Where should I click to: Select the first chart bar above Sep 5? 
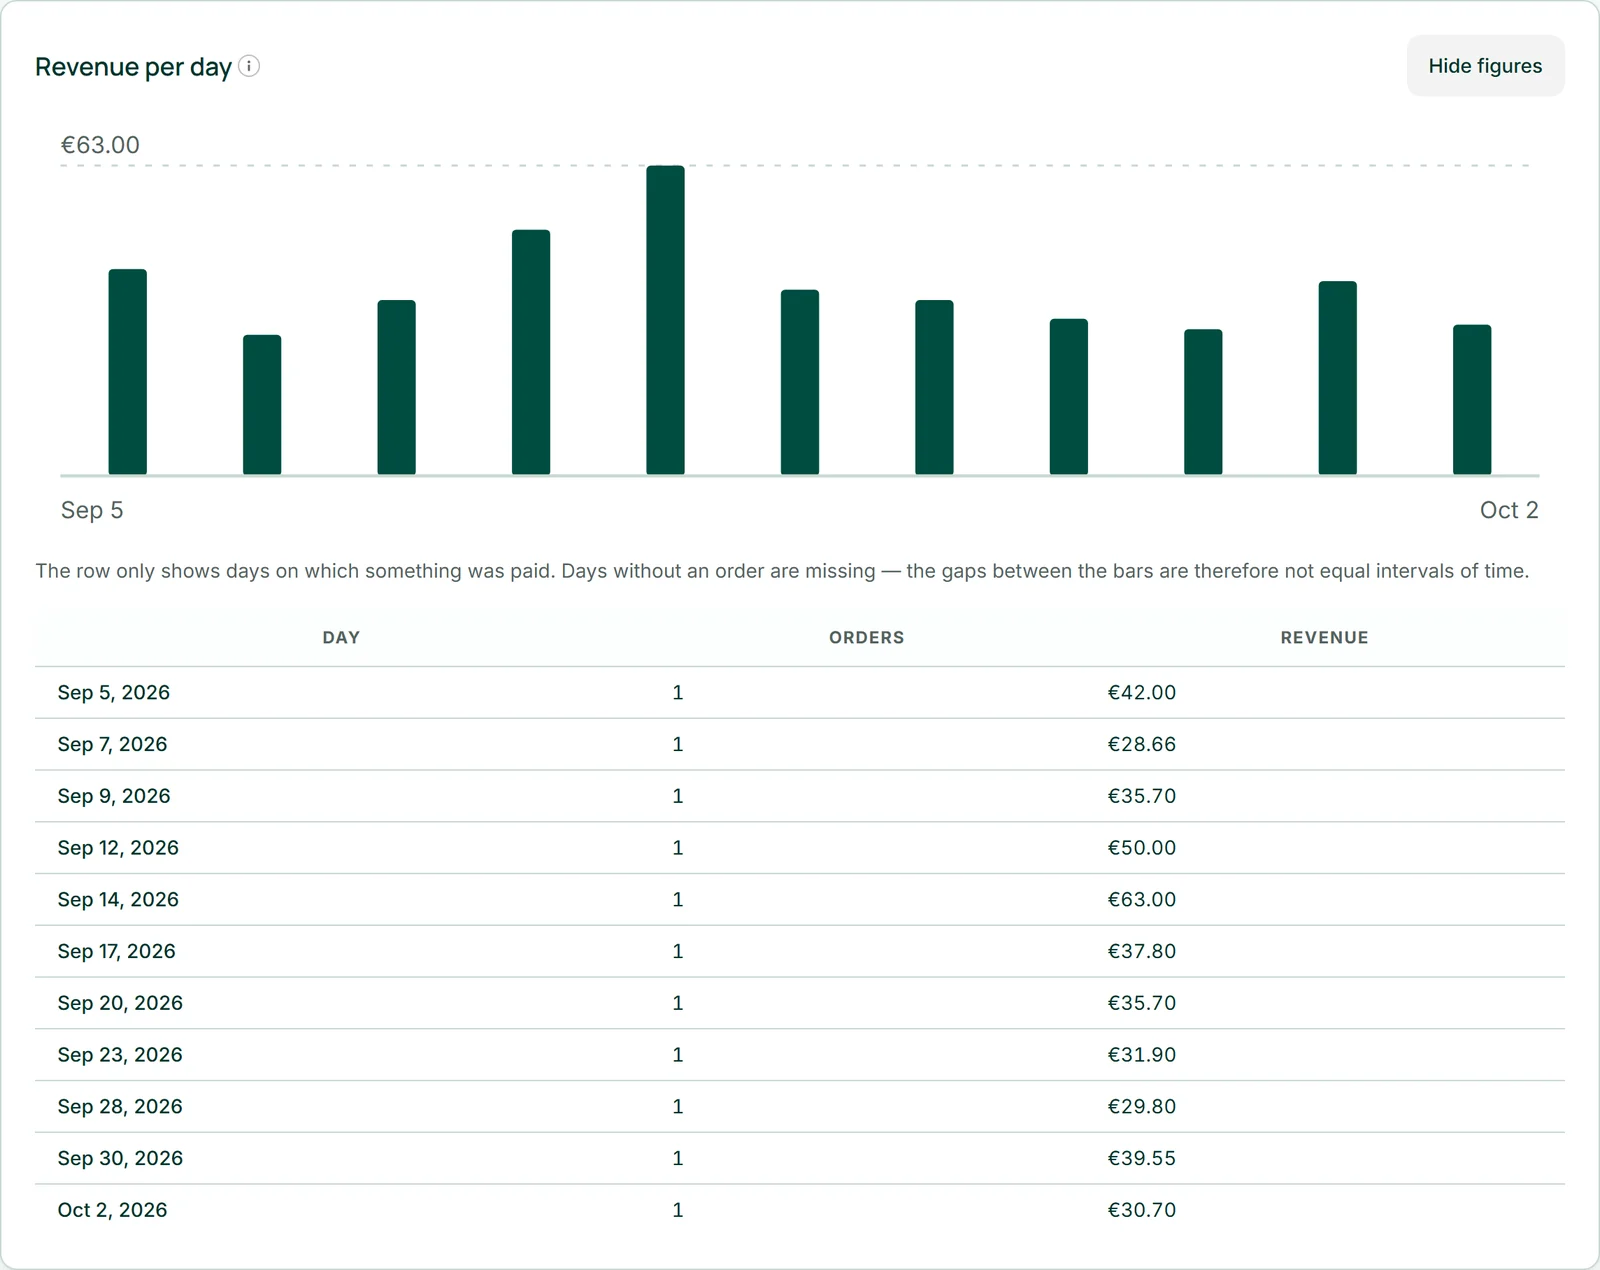pos(128,372)
